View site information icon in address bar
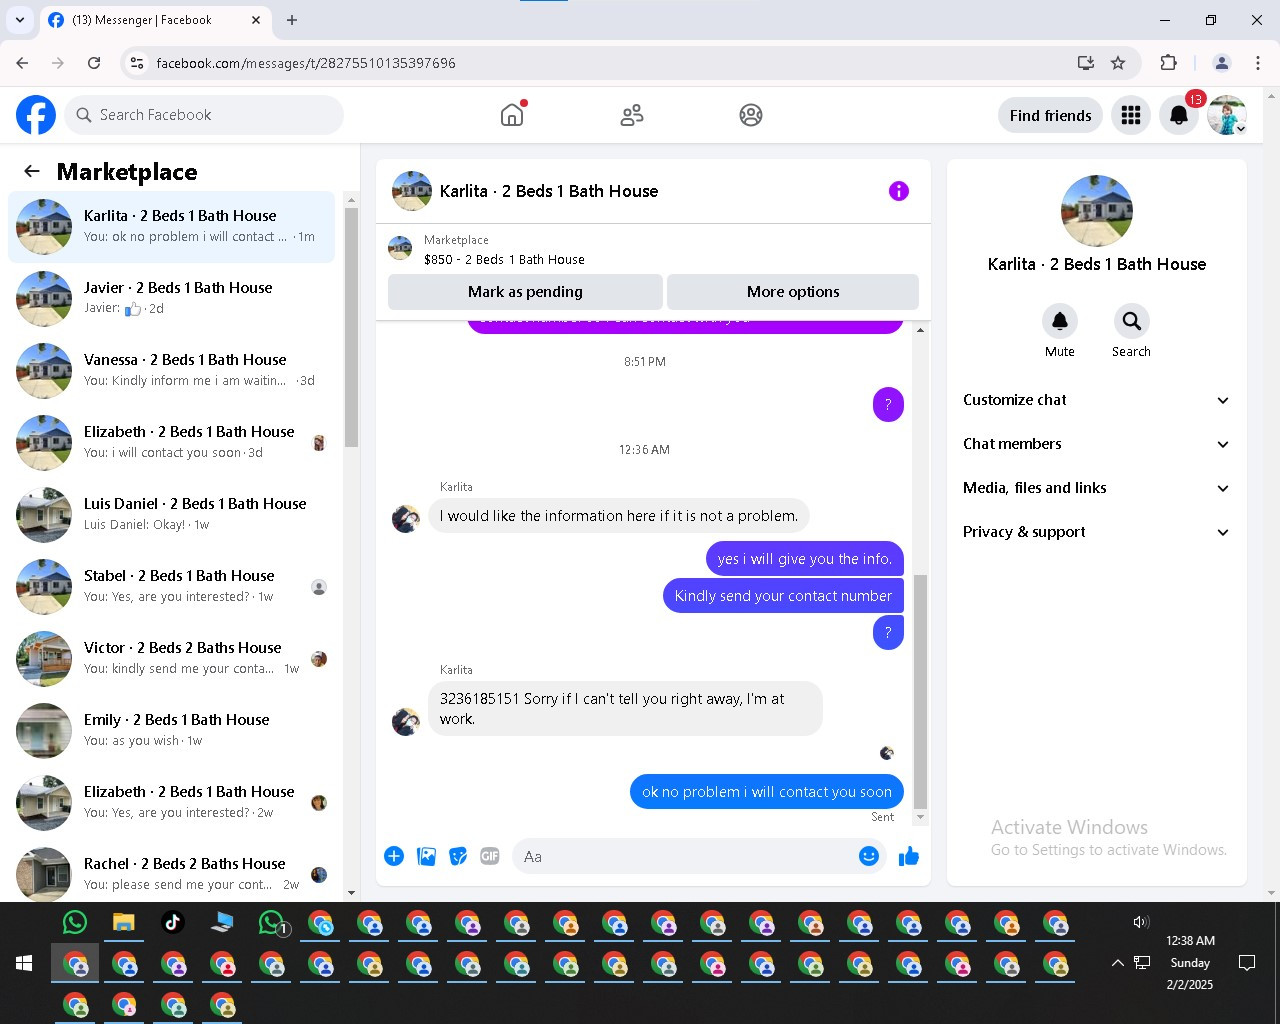 tap(137, 63)
